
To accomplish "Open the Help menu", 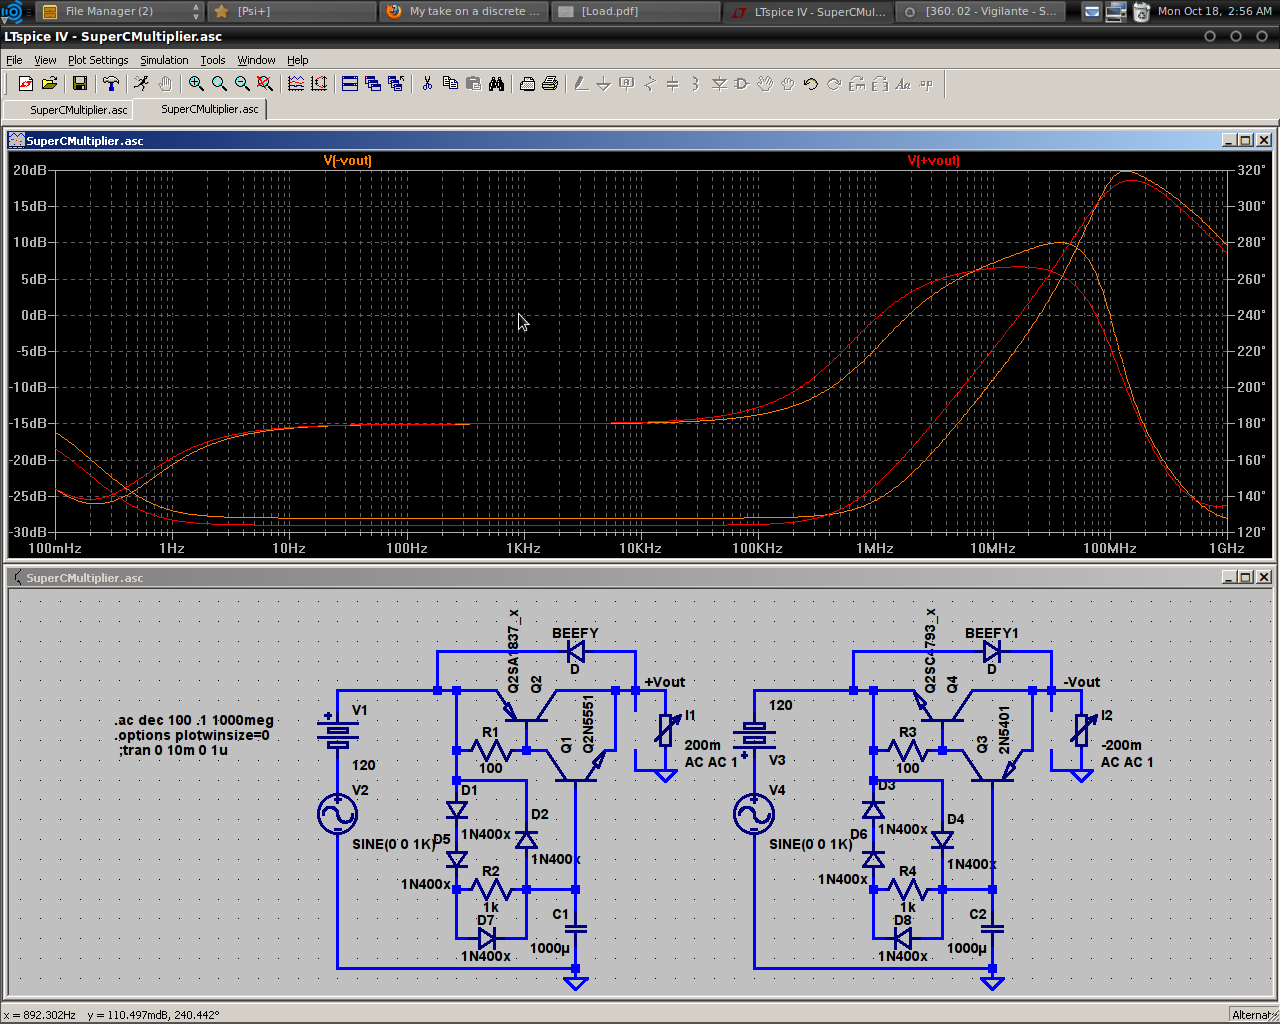I will (x=298, y=60).
